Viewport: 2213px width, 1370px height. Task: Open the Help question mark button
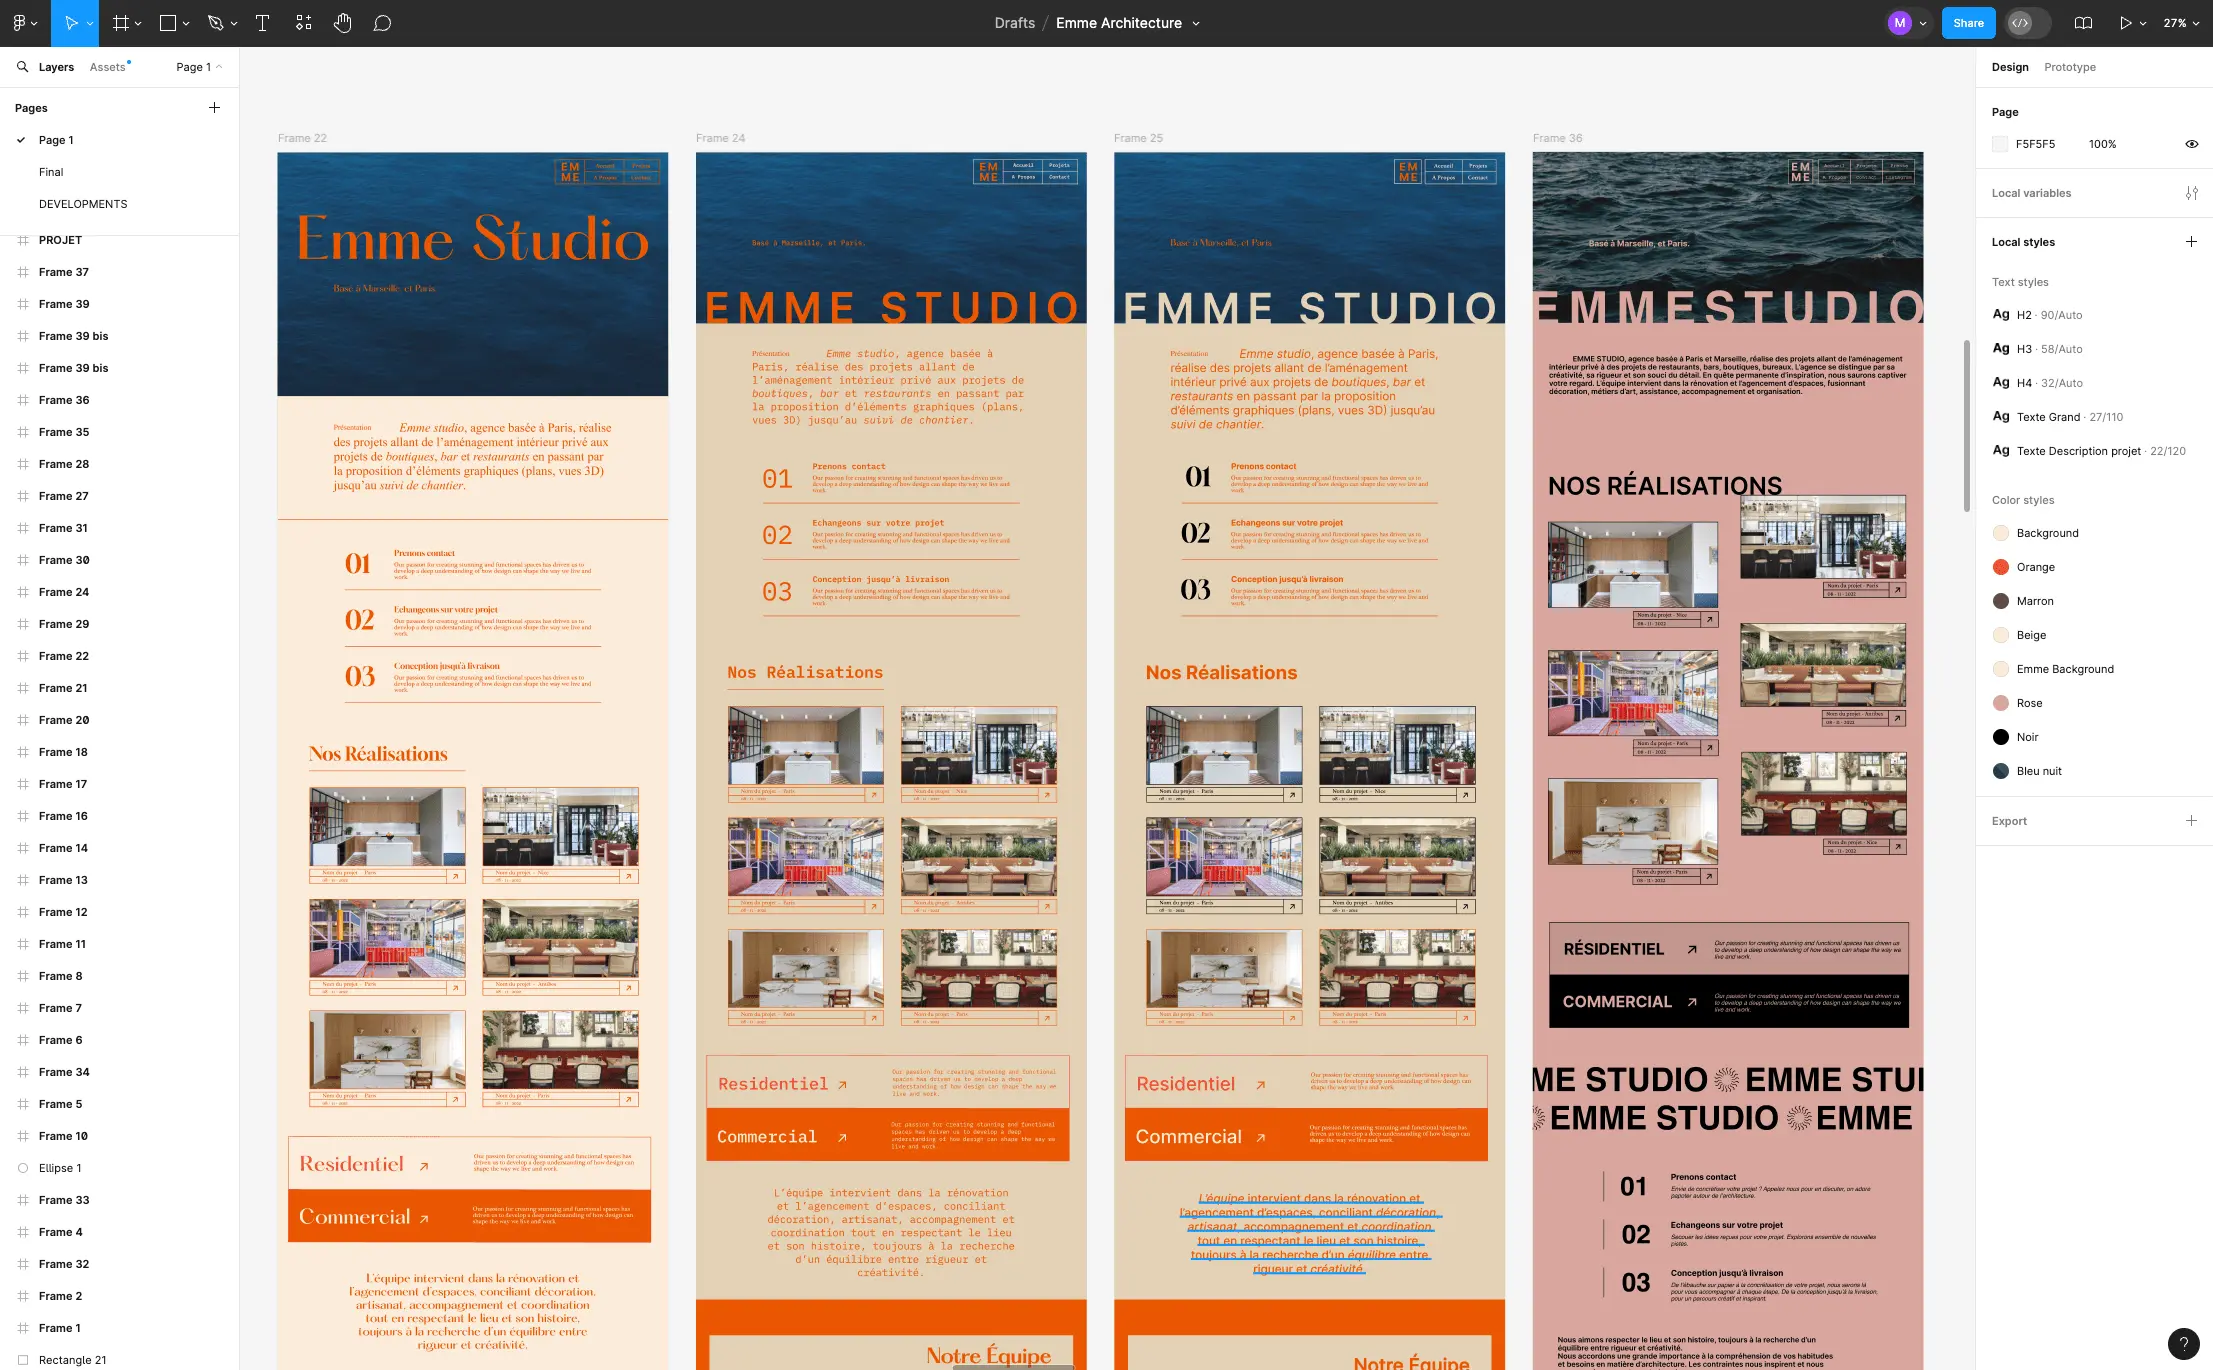pos(2184,1343)
